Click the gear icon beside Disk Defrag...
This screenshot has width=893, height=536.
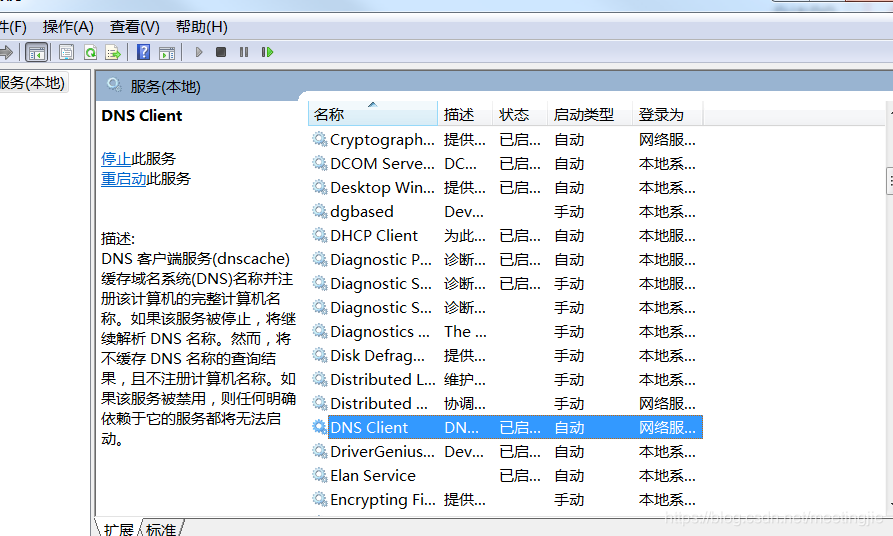coord(319,355)
